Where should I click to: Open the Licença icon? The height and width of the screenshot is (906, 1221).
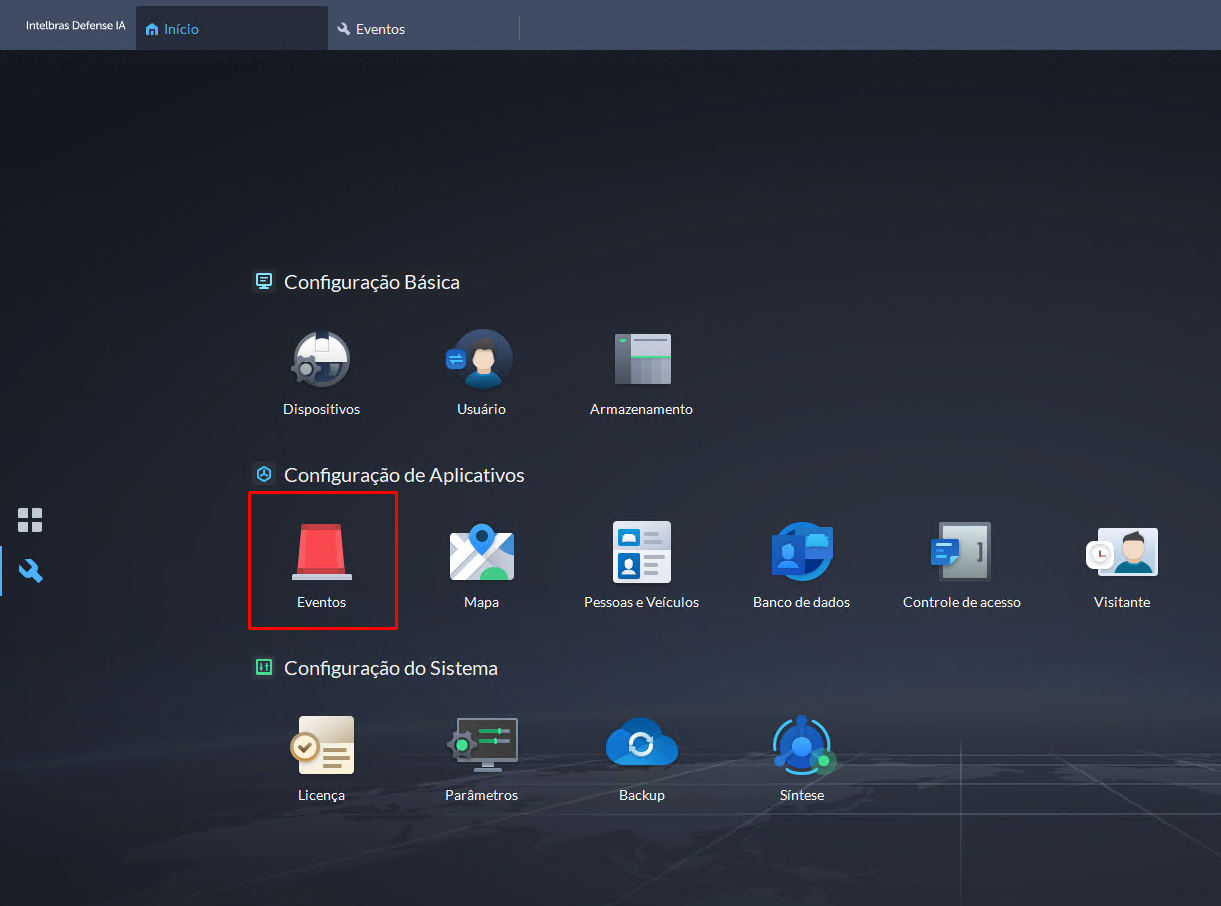[322, 745]
